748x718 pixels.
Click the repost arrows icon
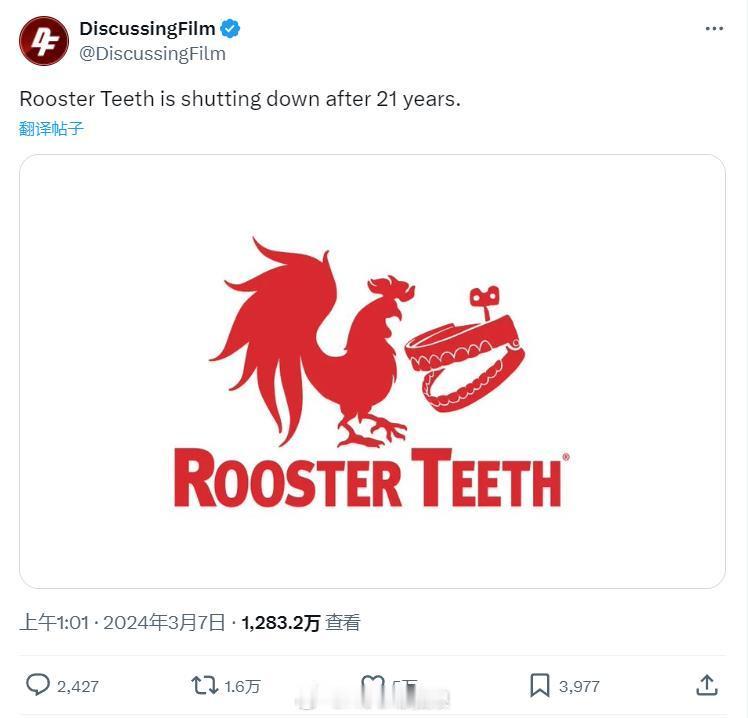pos(205,685)
